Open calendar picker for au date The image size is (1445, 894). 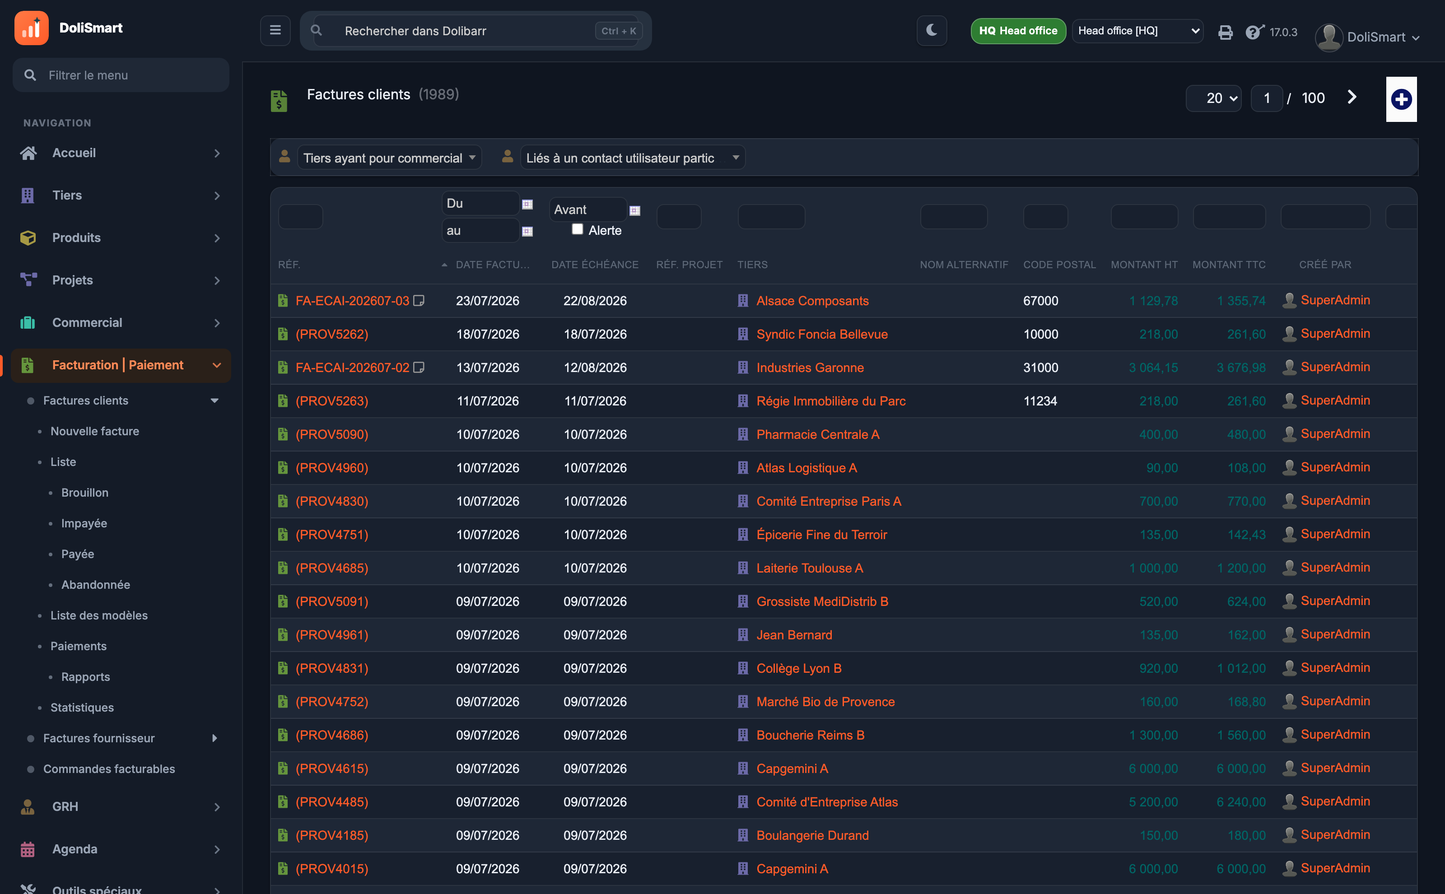click(527, 231)
